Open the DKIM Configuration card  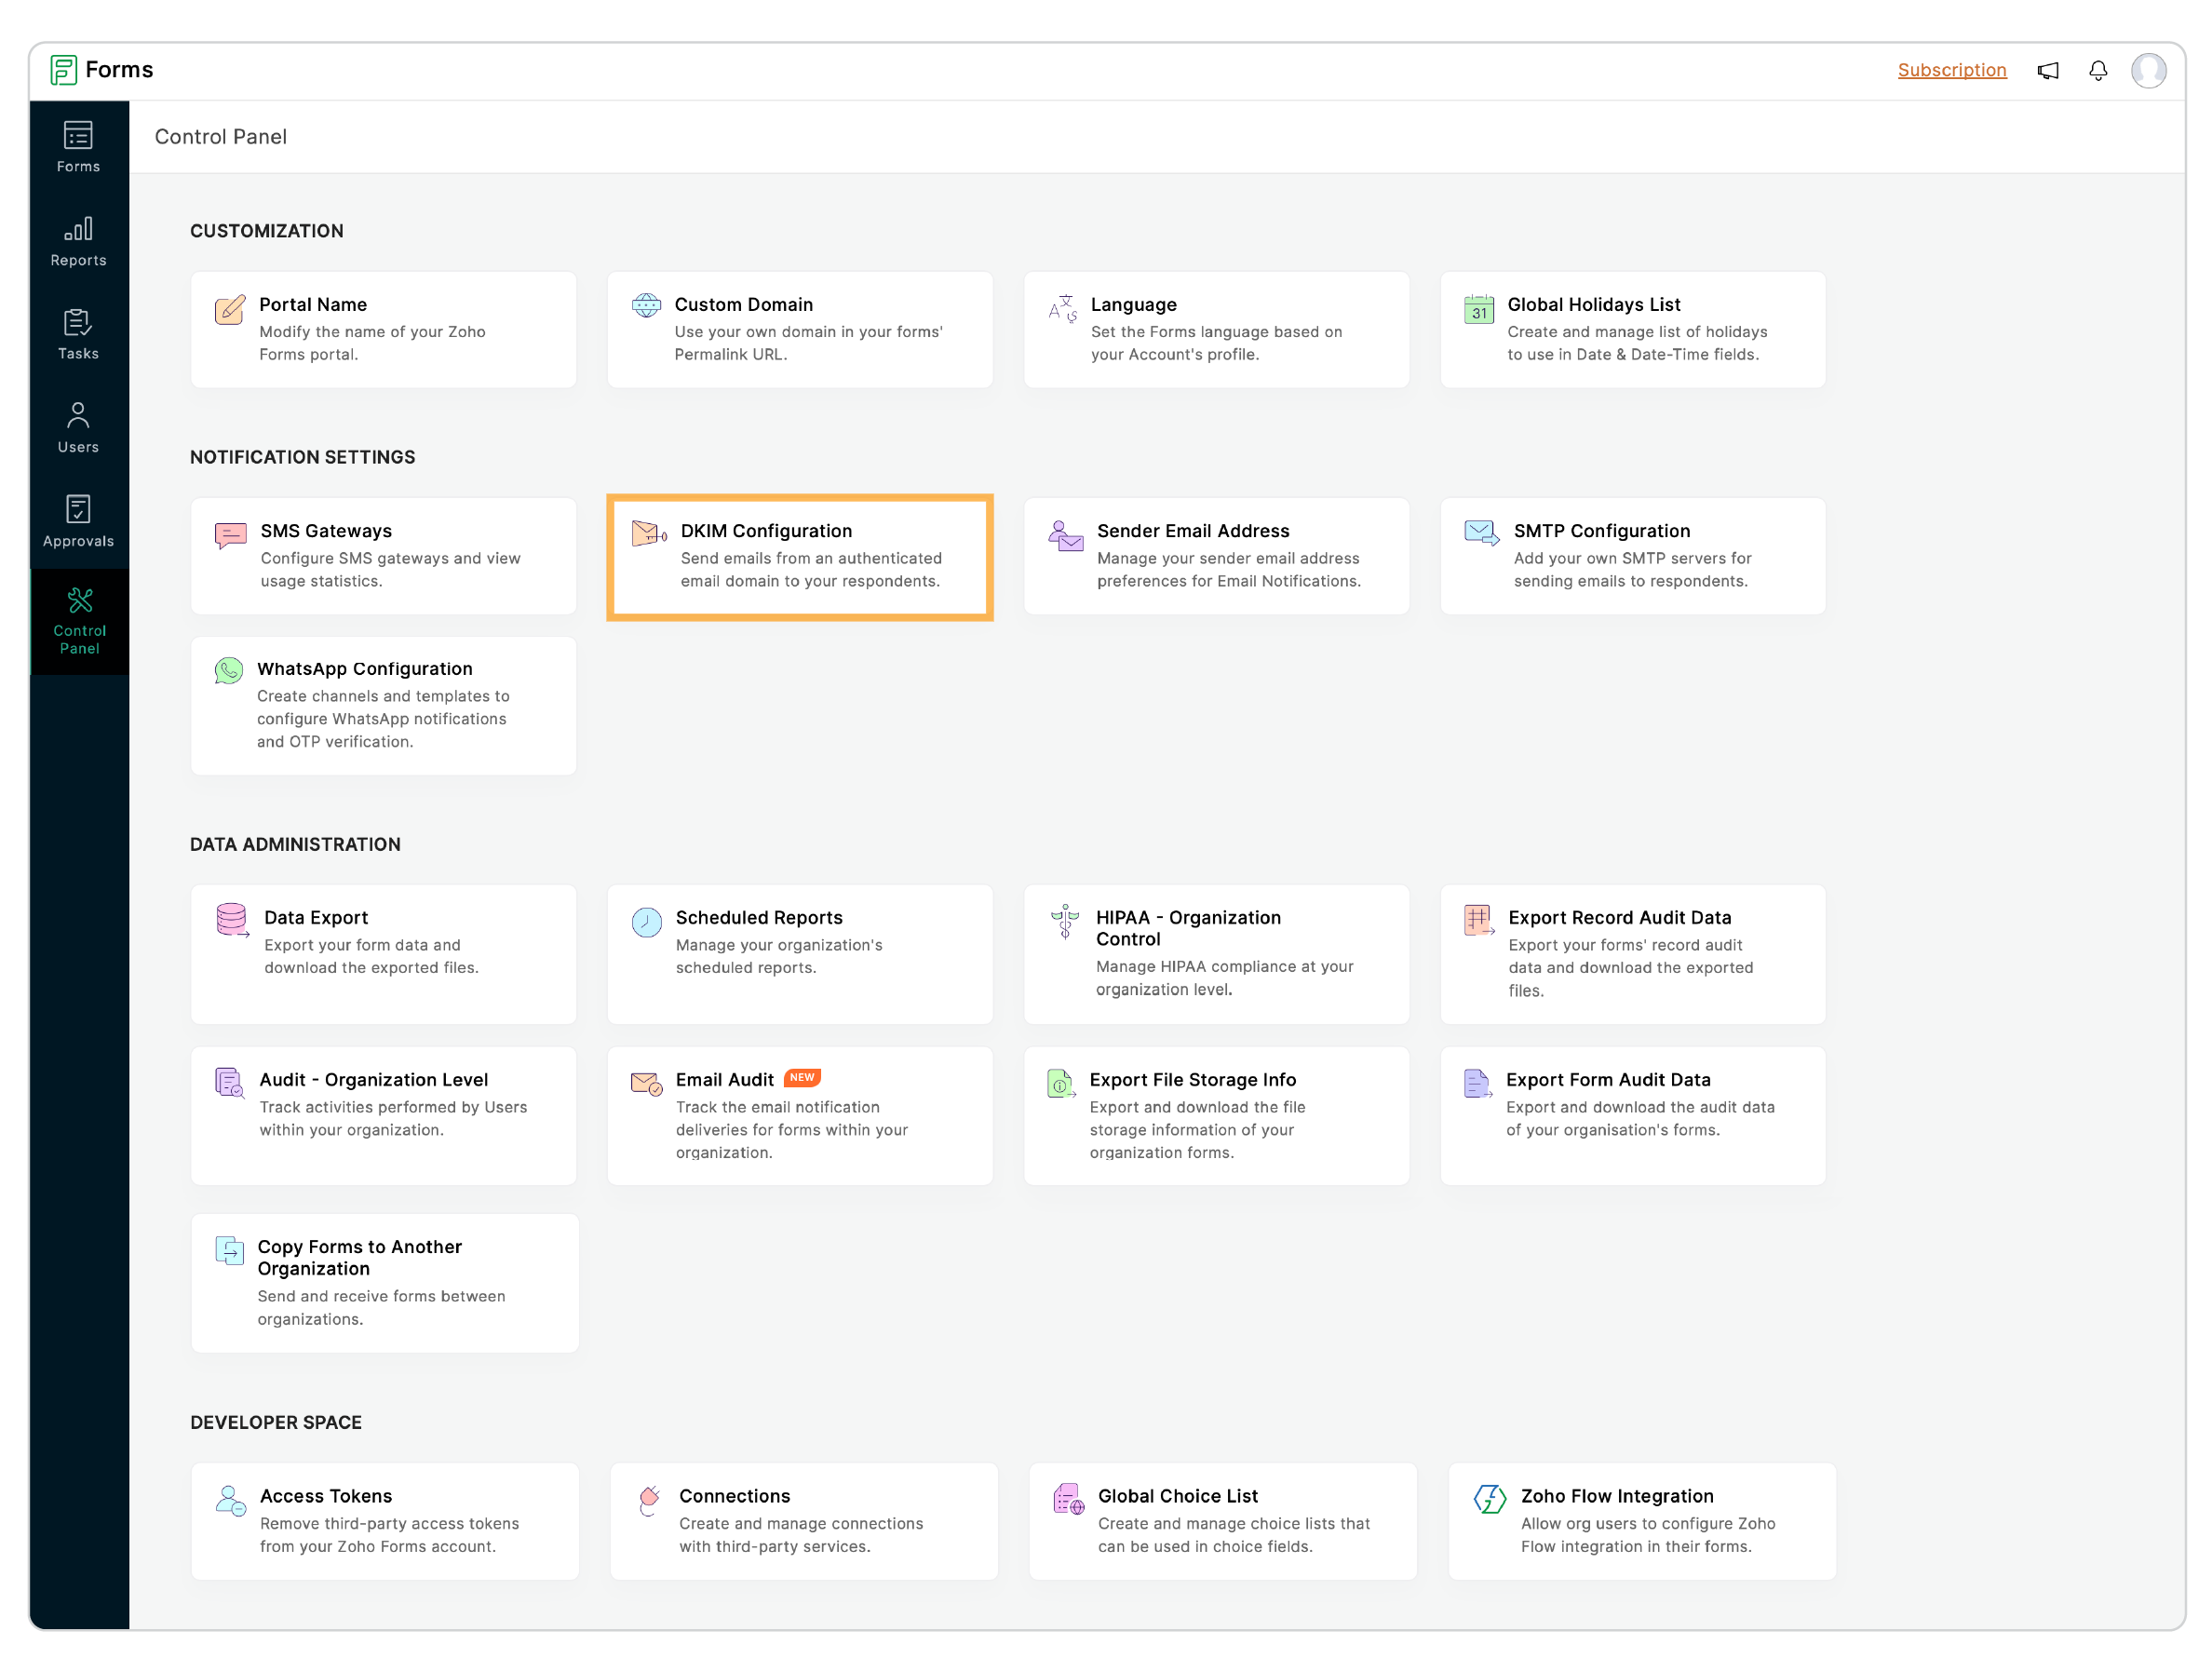tap(799, 557)
